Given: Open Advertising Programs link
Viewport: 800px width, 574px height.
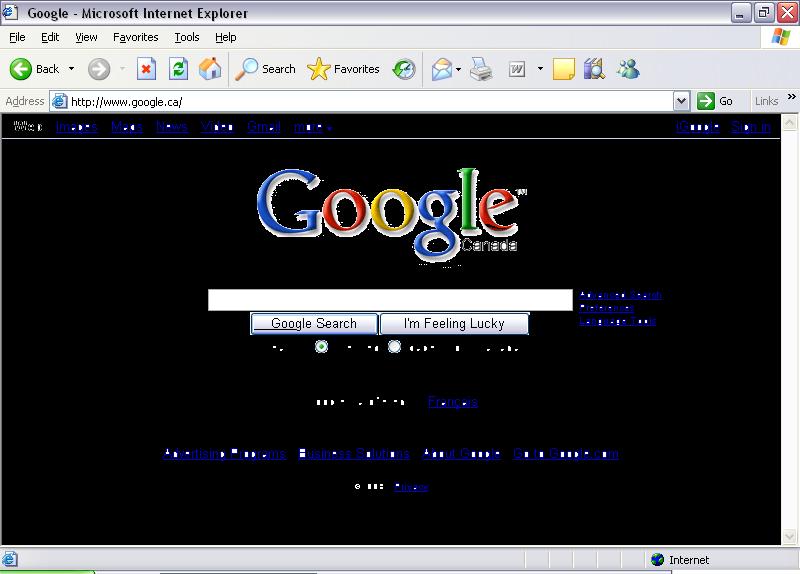Looking at the screenshot, I should (224, 454).
